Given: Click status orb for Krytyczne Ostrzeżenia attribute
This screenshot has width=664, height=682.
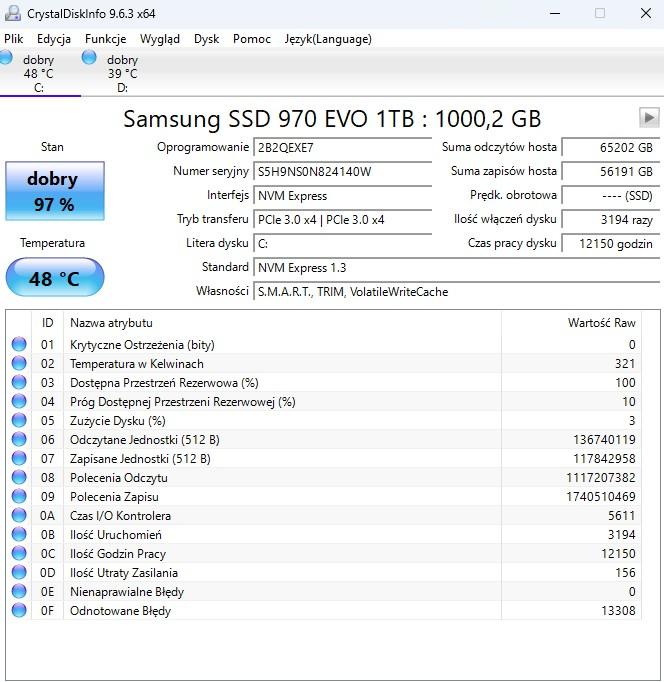Looking at the screenshot, I should (19, 345).
